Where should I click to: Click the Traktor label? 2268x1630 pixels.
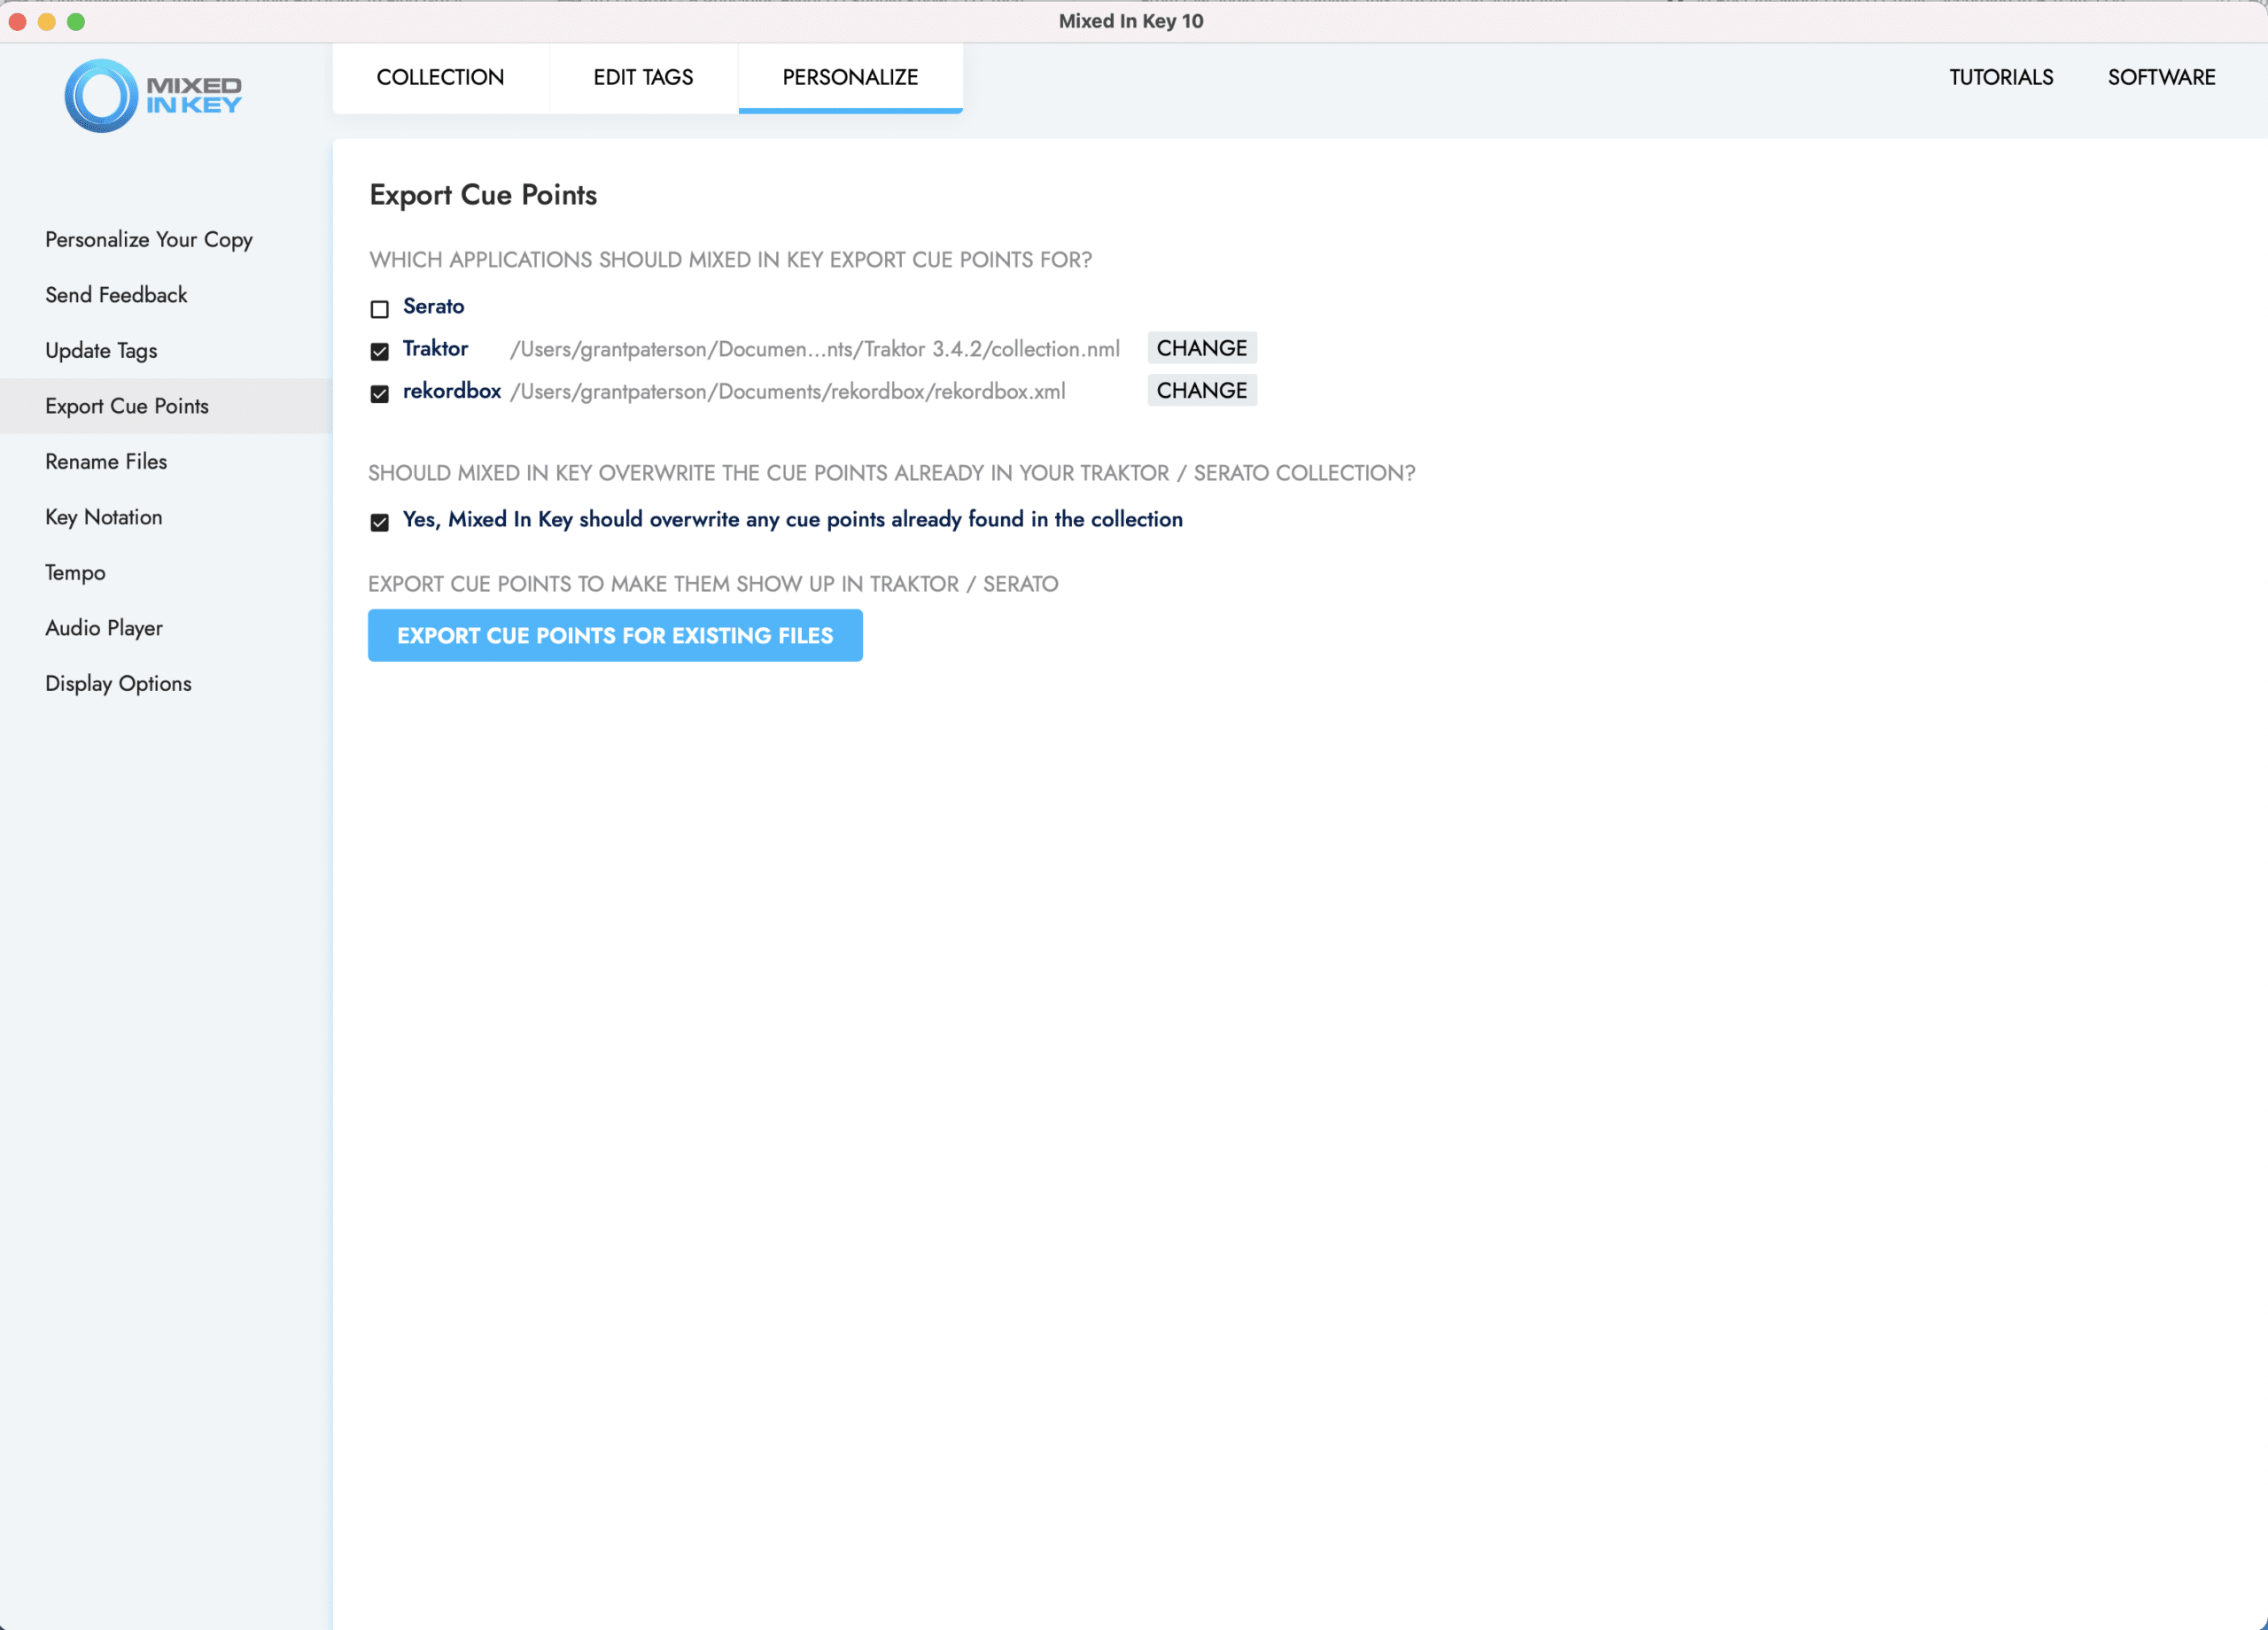pyautogui.click(x=436, y=348)
